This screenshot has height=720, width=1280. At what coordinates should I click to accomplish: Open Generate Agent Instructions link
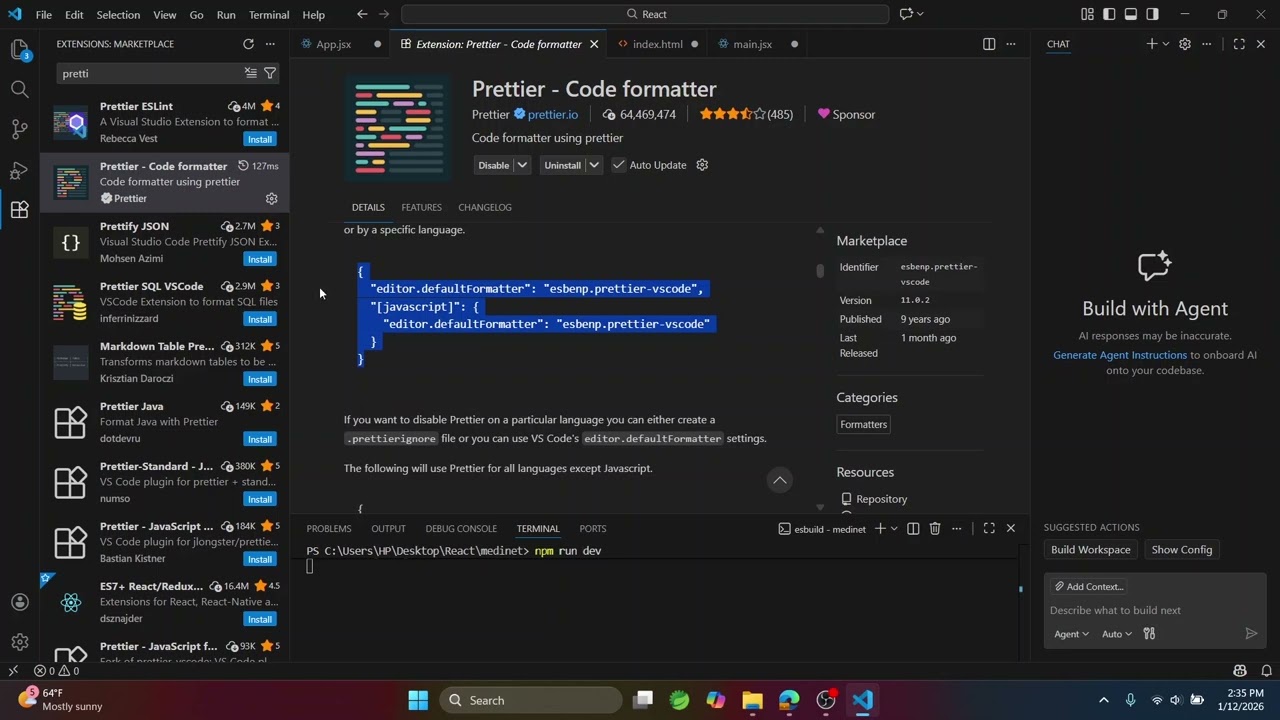tap(1120, 355)
